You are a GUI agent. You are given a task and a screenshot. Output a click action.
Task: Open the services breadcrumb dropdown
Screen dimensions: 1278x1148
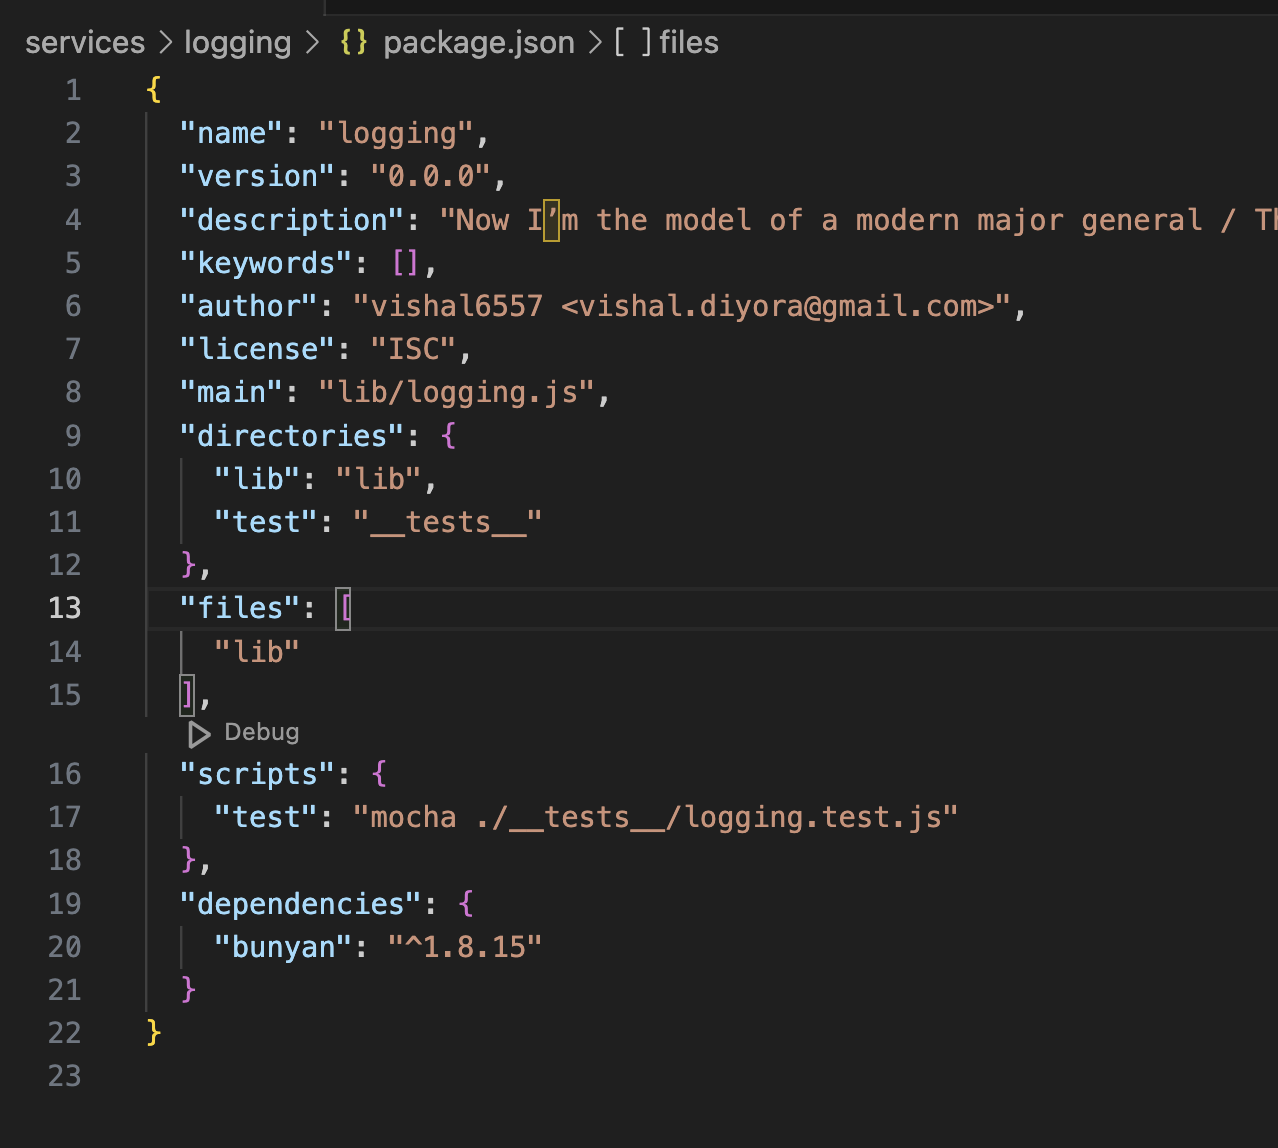[85, 42]
